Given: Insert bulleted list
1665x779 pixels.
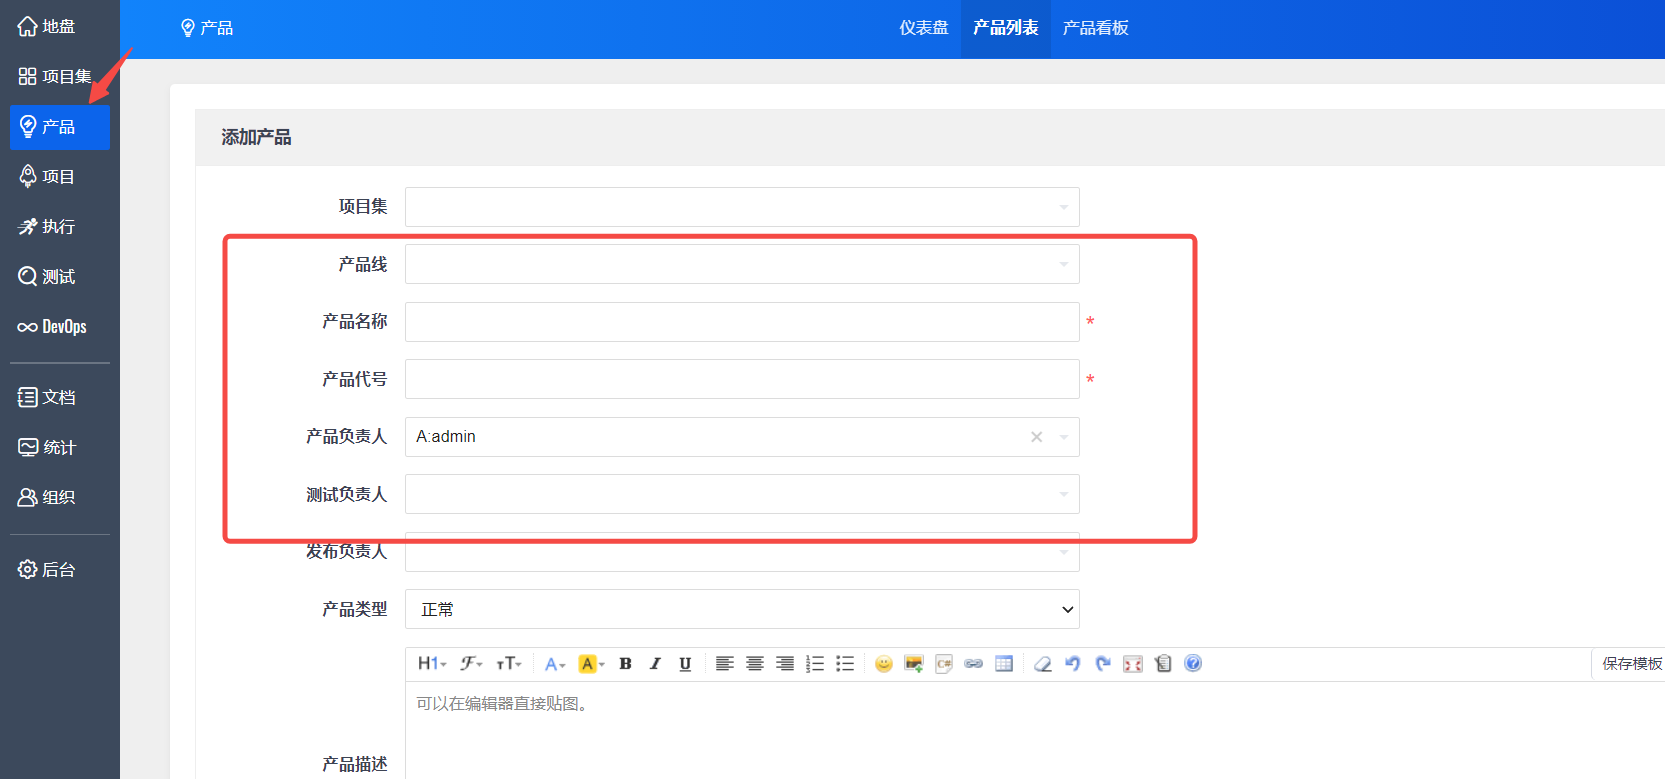Looking at the screenshot, I should (845, 664).
